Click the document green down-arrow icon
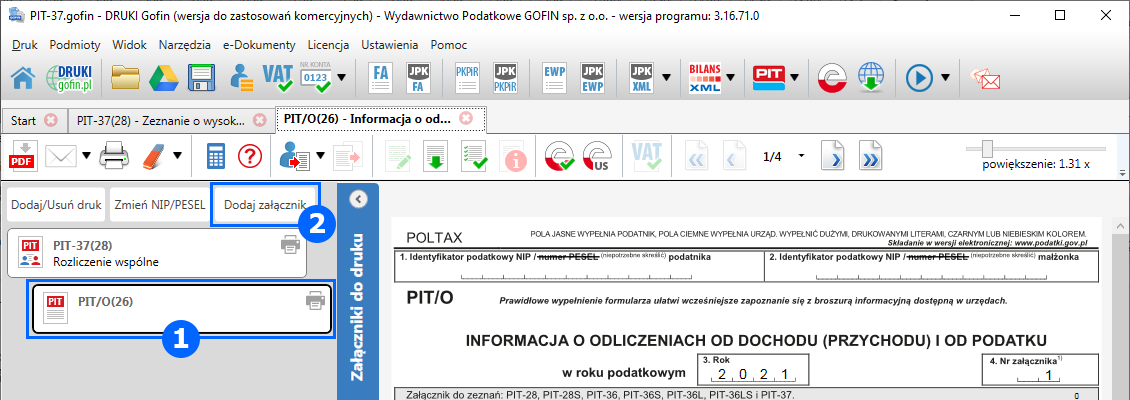The image size is (1130, 400). (435, 154)
